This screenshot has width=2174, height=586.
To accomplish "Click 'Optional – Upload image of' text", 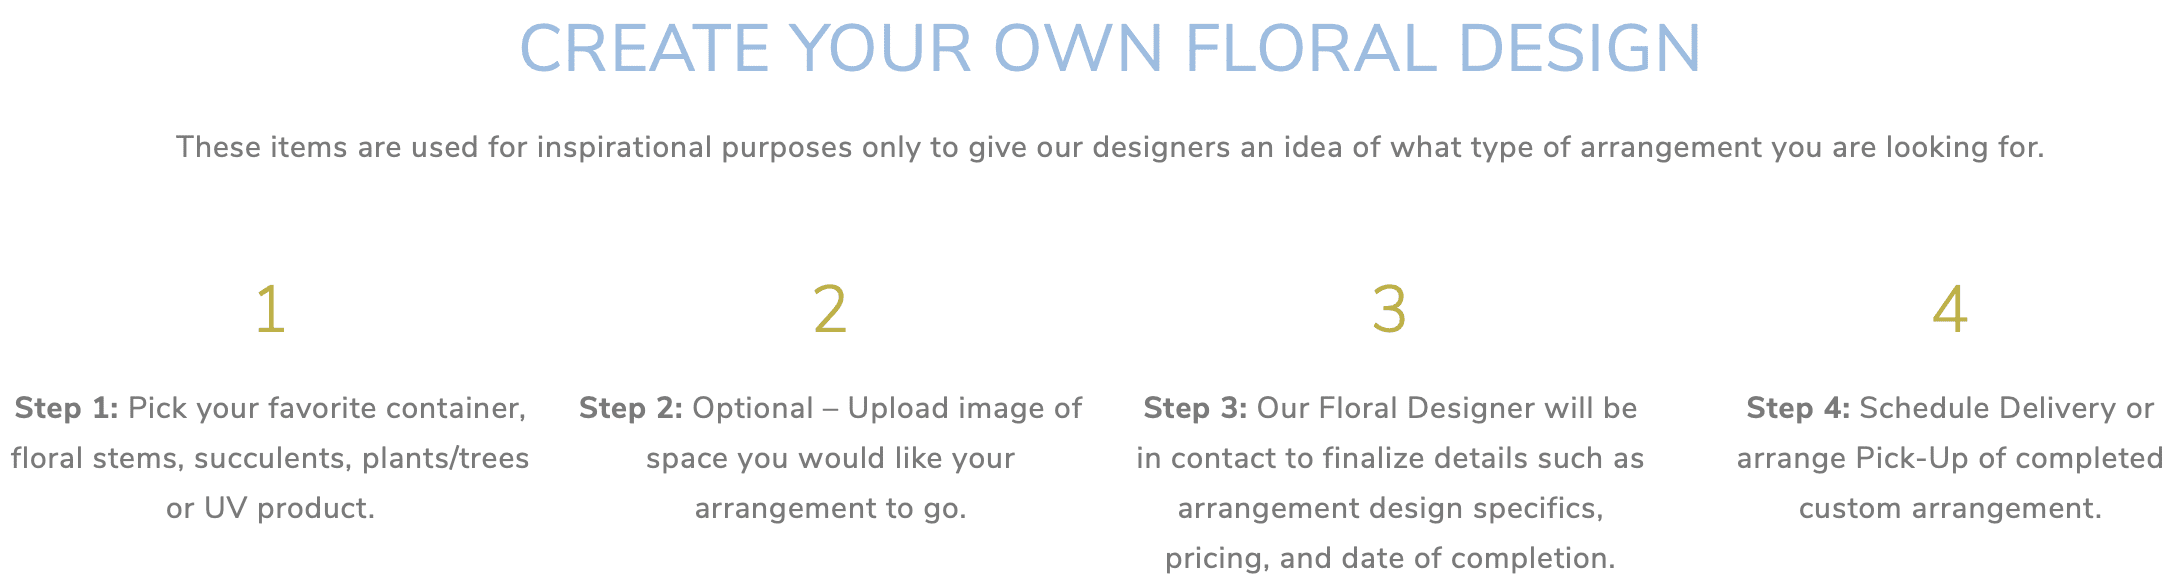I will pos(887,409).
